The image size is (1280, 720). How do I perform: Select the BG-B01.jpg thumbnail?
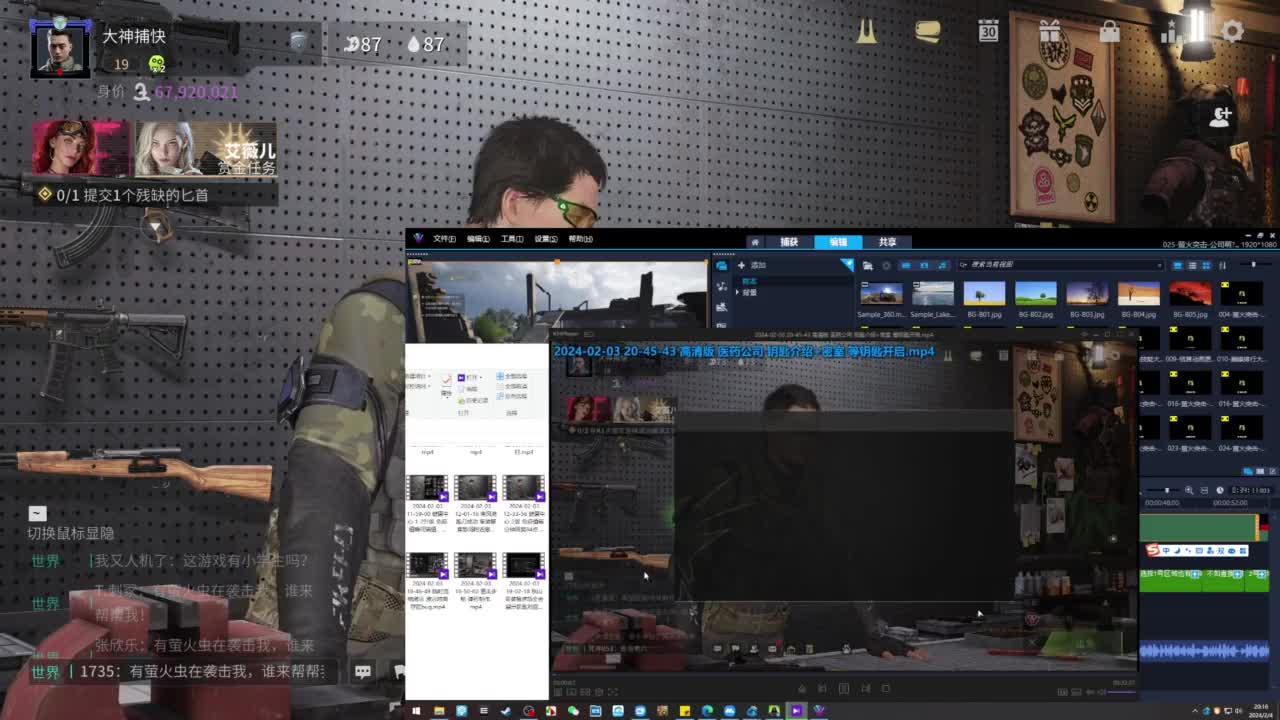click(984, 294)
